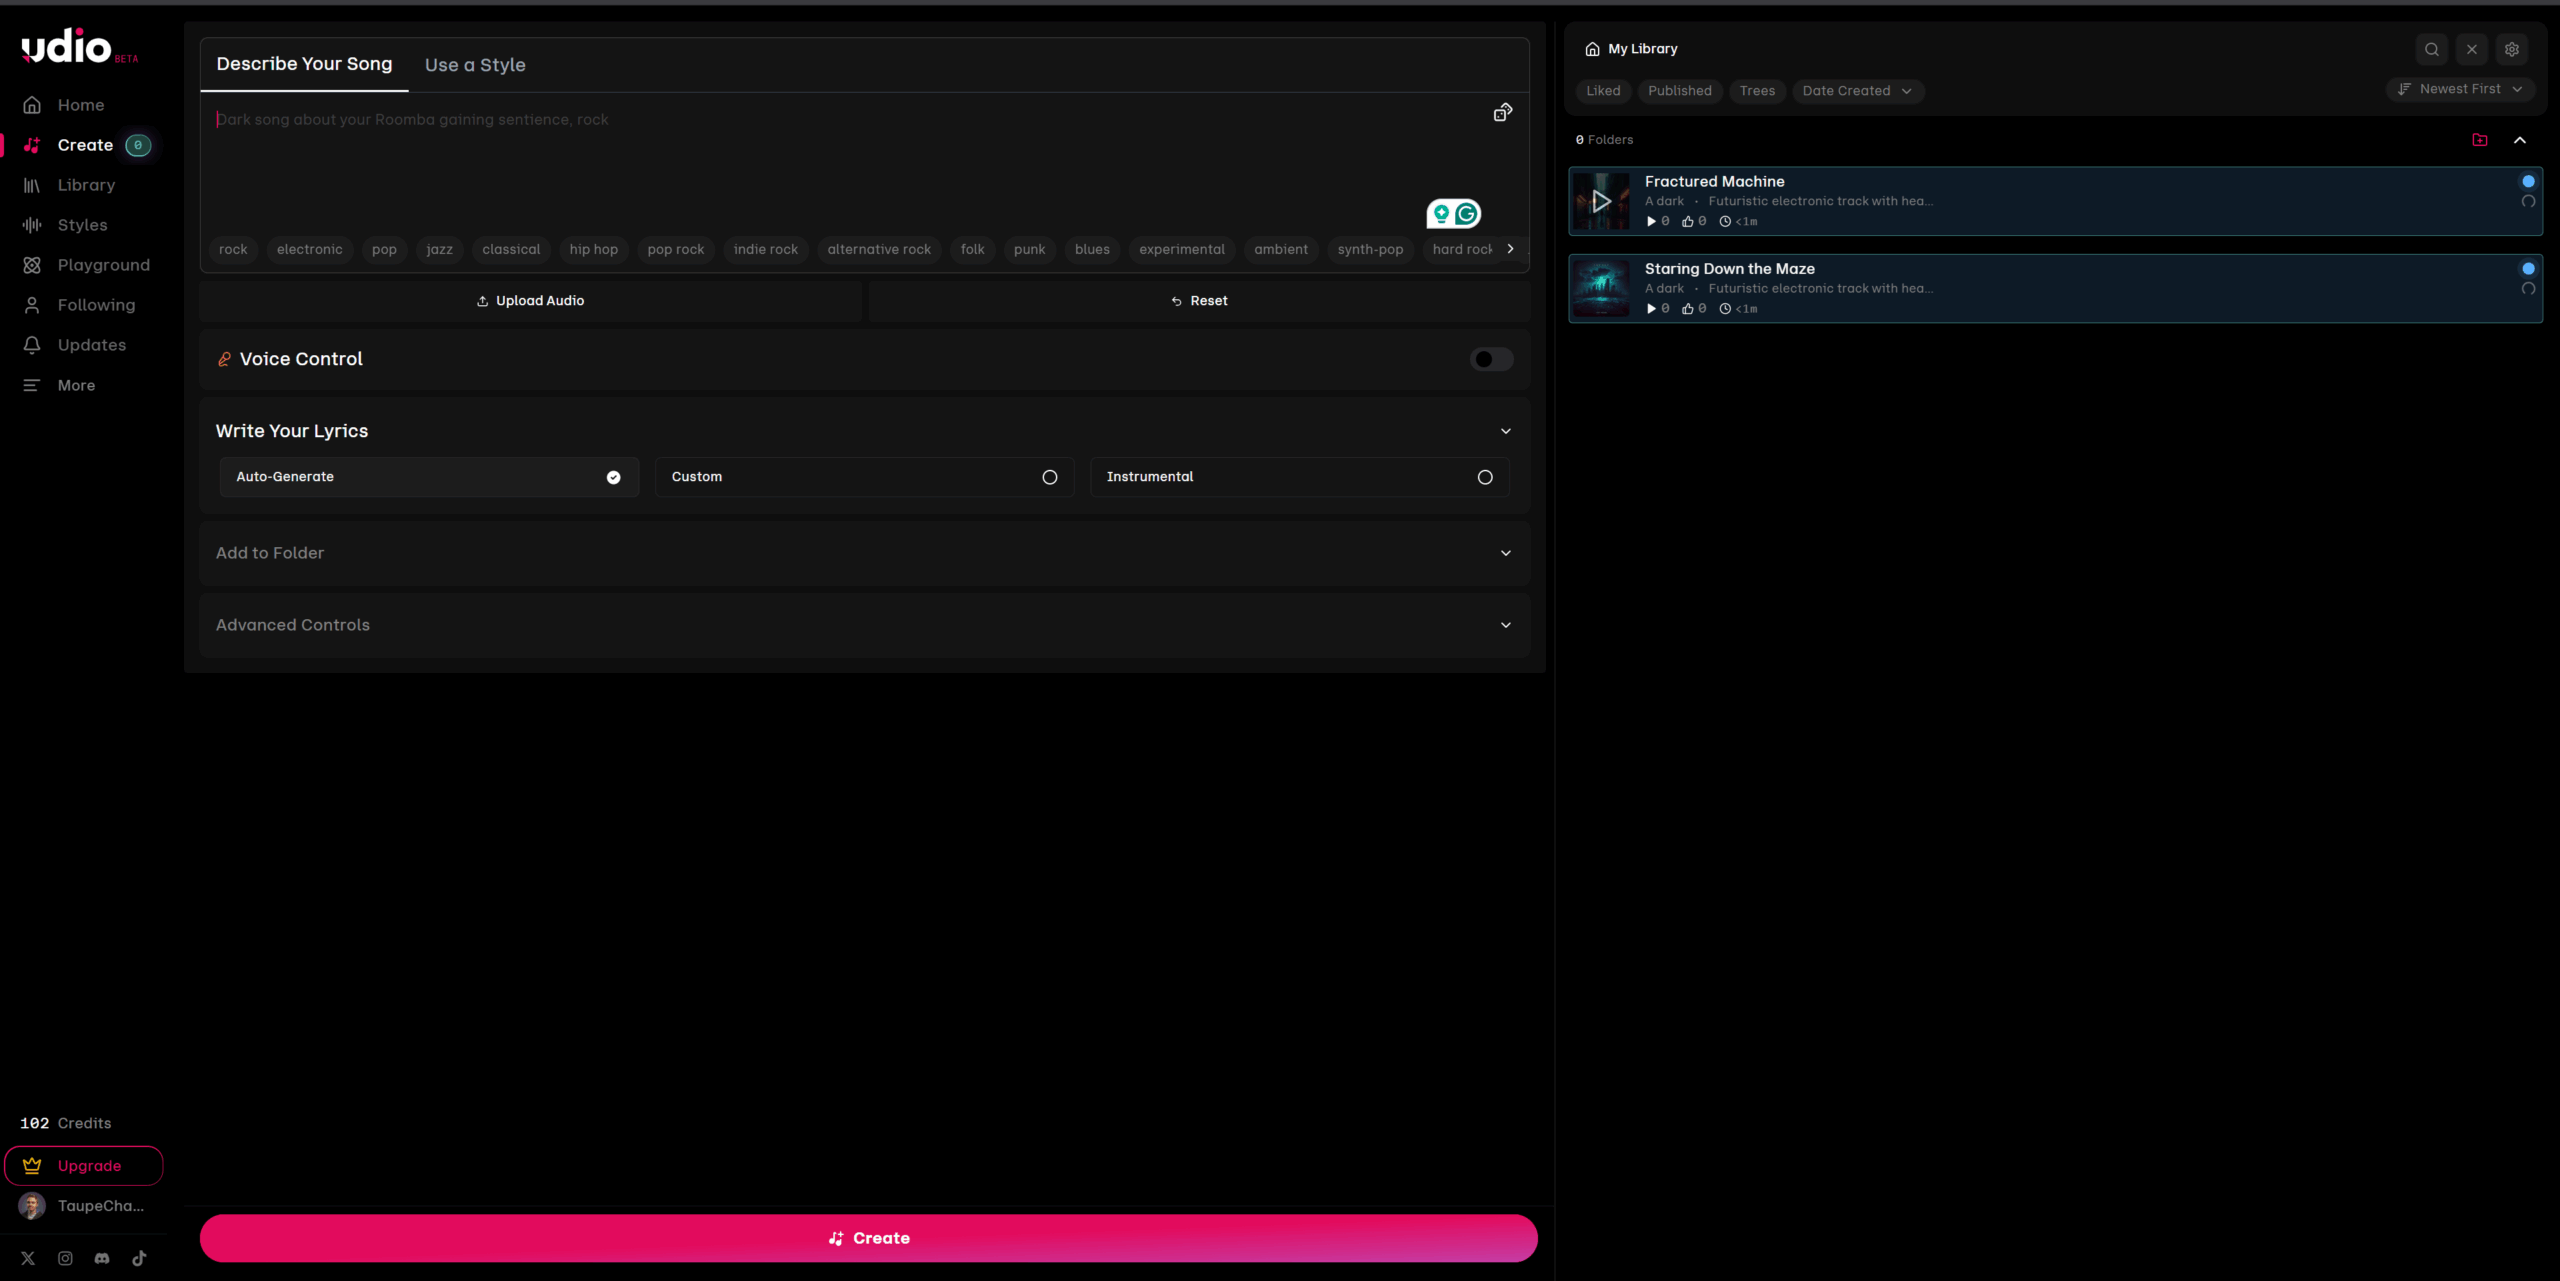Click the Grammarly extension icon
This screenshot has height=1281, width=2560.
[1467, 213]
